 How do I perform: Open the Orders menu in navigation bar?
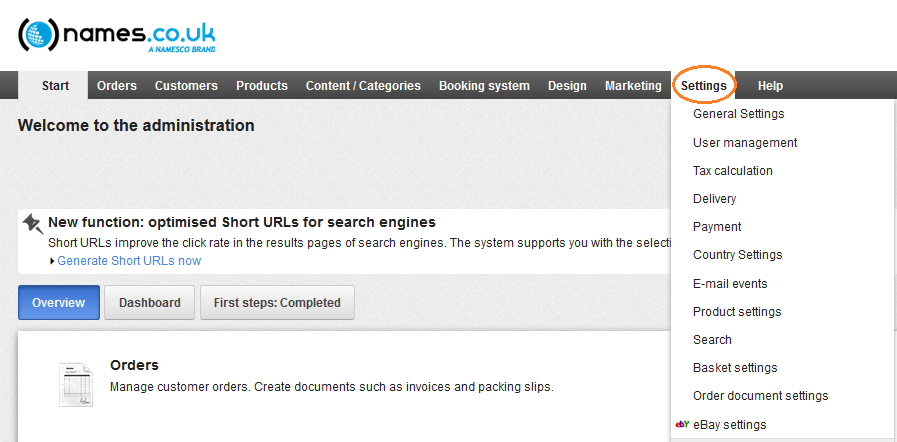point(117,86)
